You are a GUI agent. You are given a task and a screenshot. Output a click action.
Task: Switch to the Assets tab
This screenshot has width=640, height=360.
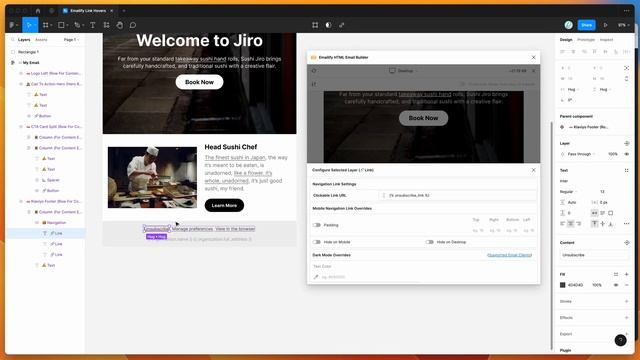point(41,40)
